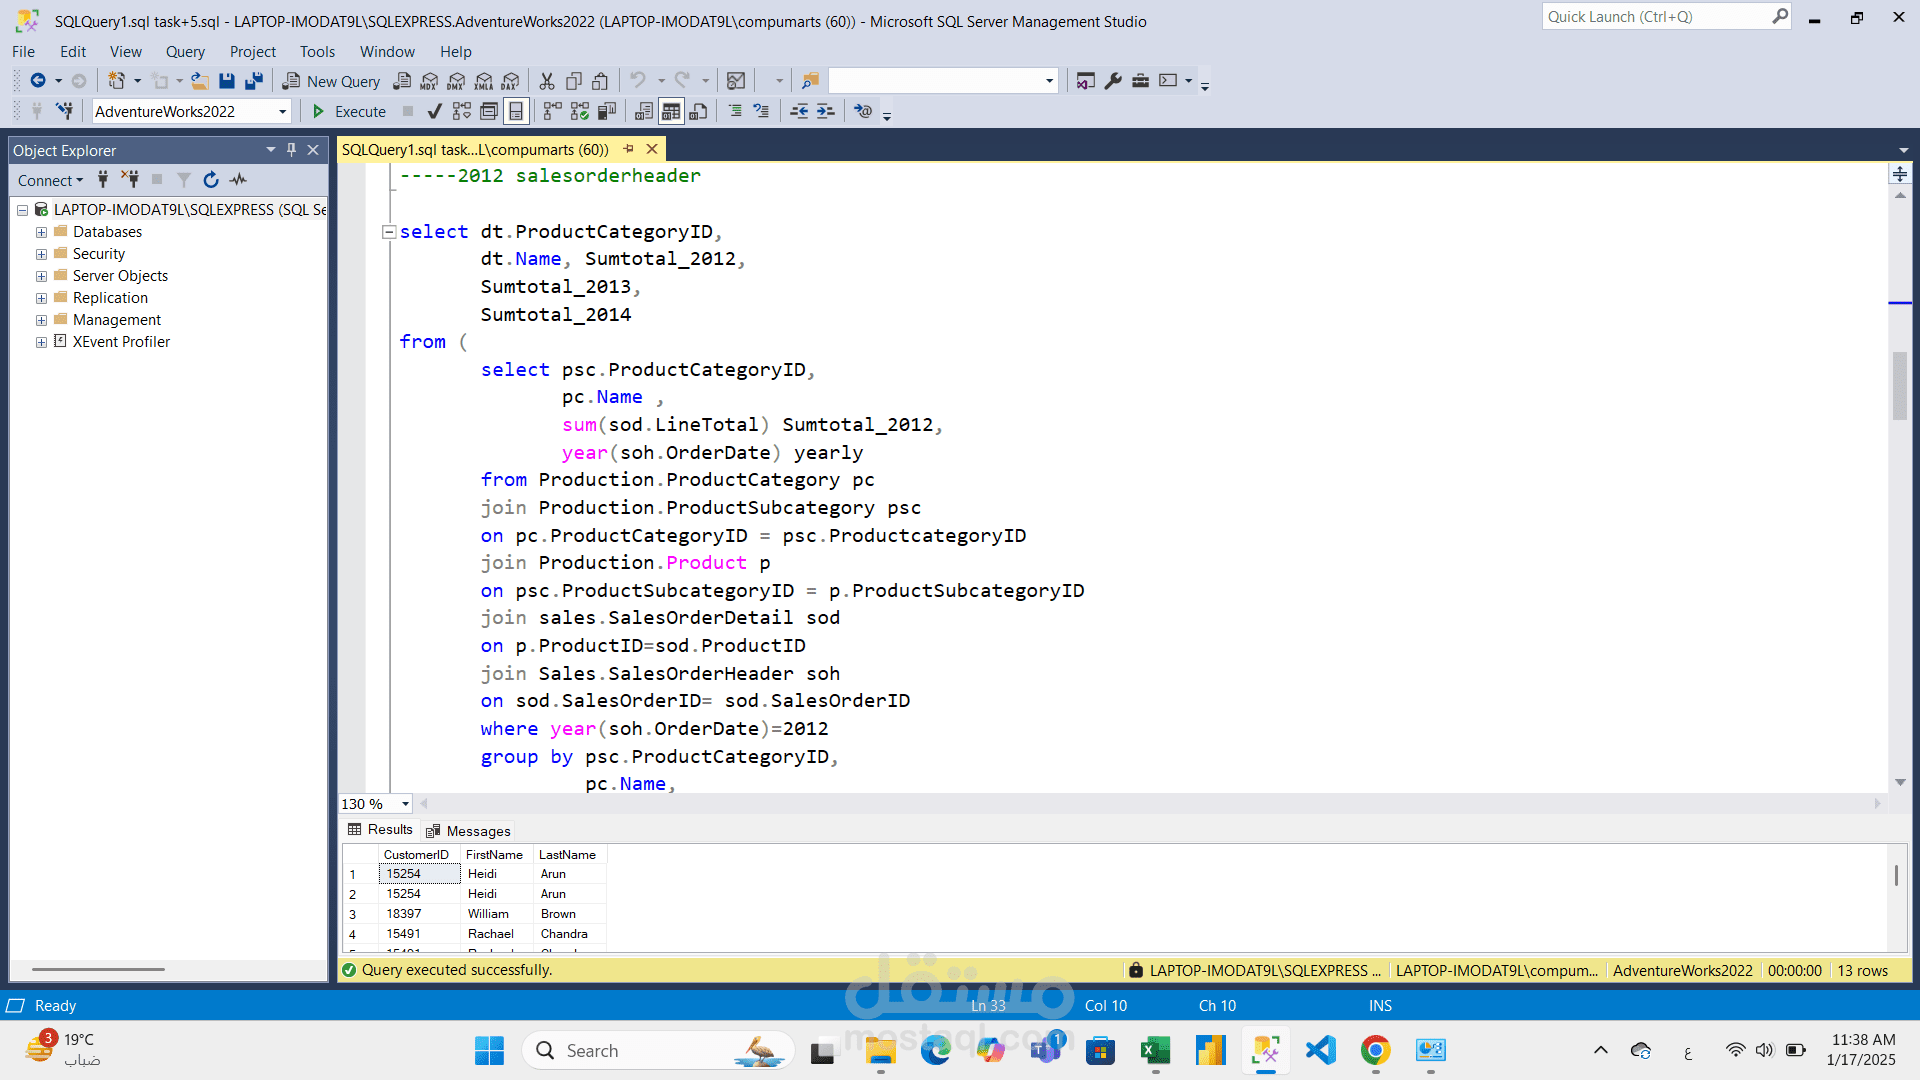Image resolution: width=1920 pixels, height=1080 pixels.
Task: Open the 130 % zoom dropdown
Action: 405,804
